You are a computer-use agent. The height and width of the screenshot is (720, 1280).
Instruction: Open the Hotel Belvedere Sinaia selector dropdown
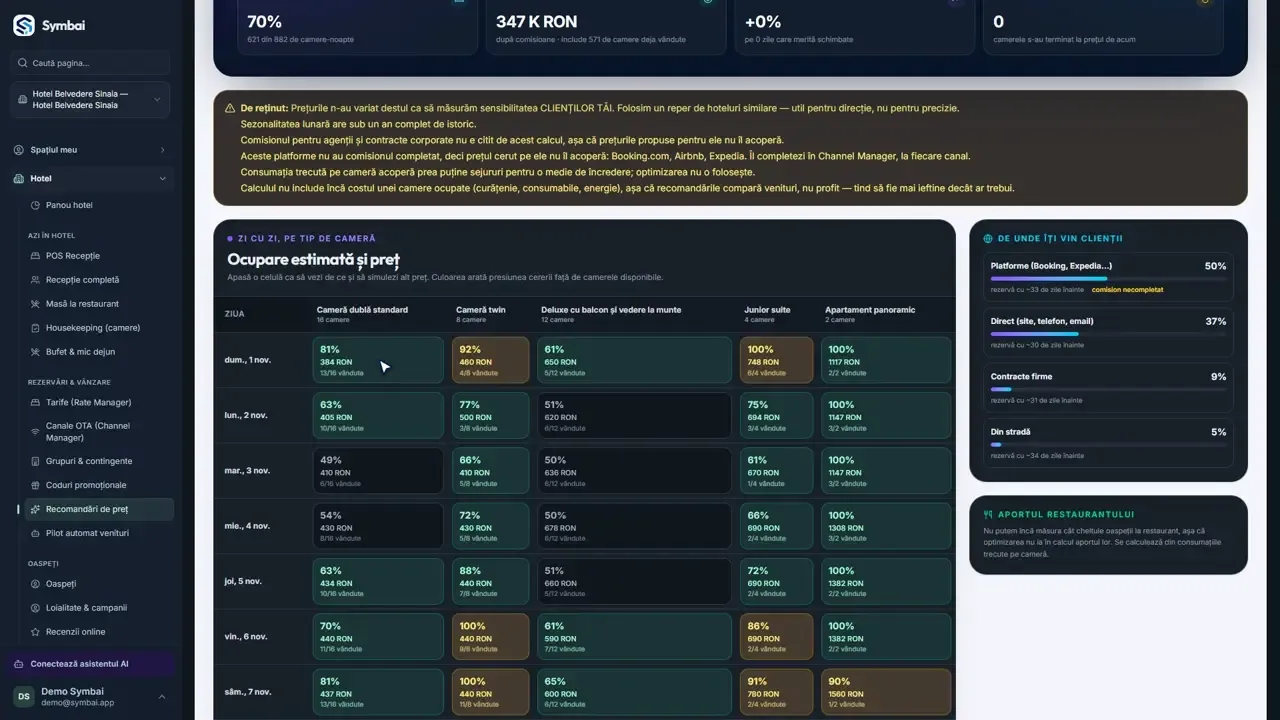tap(90, 99)
